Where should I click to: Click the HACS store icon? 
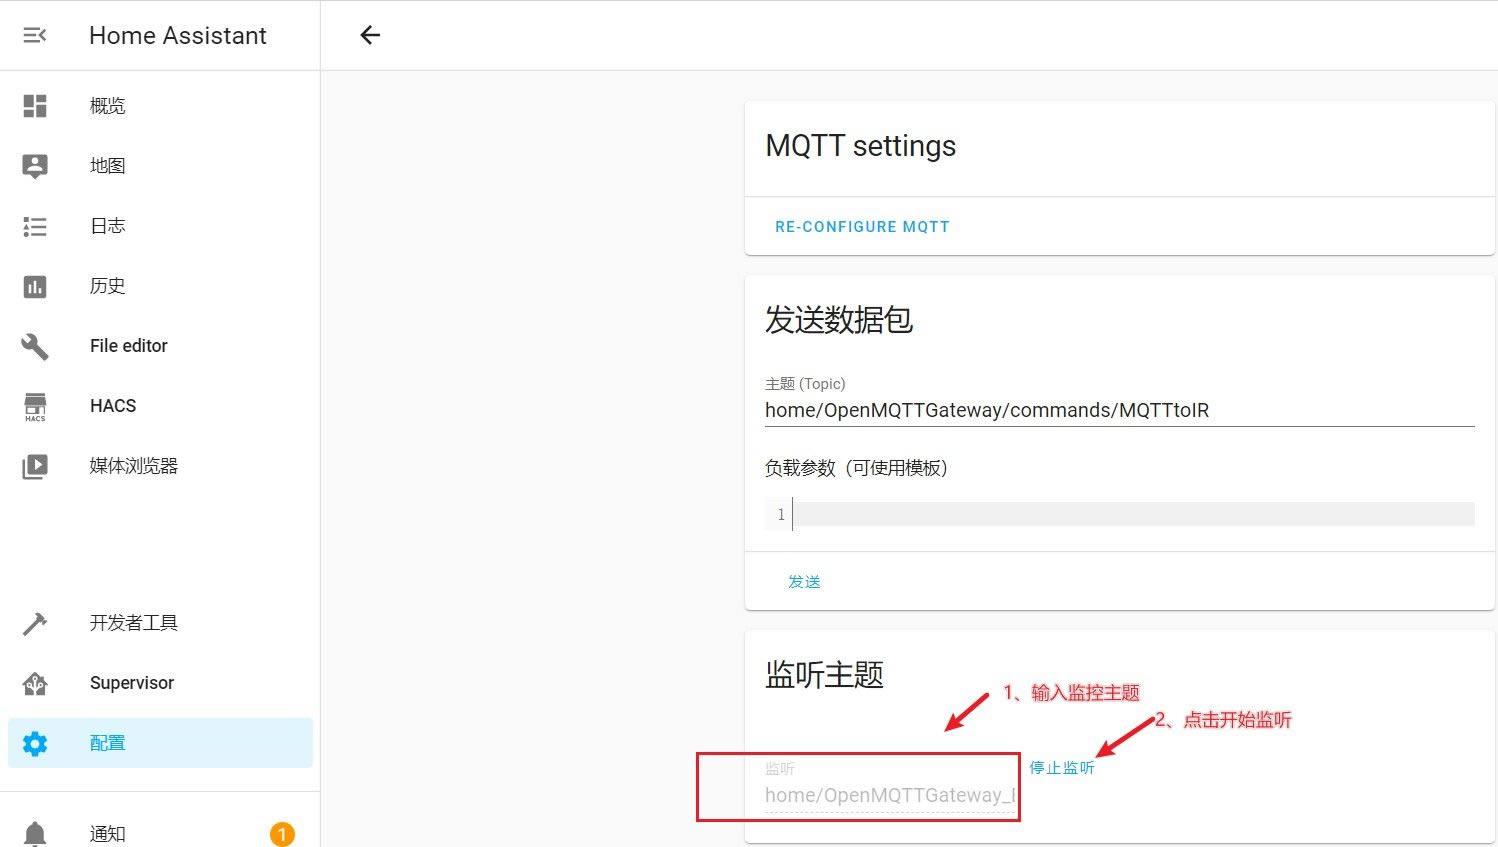coord(35,406)
